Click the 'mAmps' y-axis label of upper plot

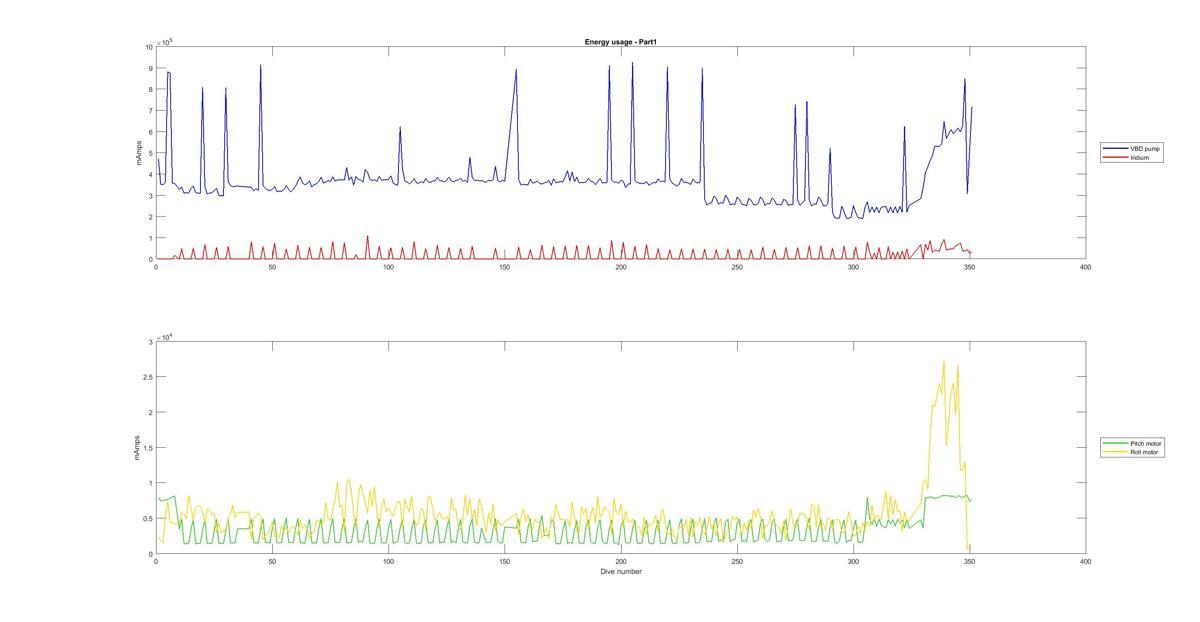(x=138, y=153)
